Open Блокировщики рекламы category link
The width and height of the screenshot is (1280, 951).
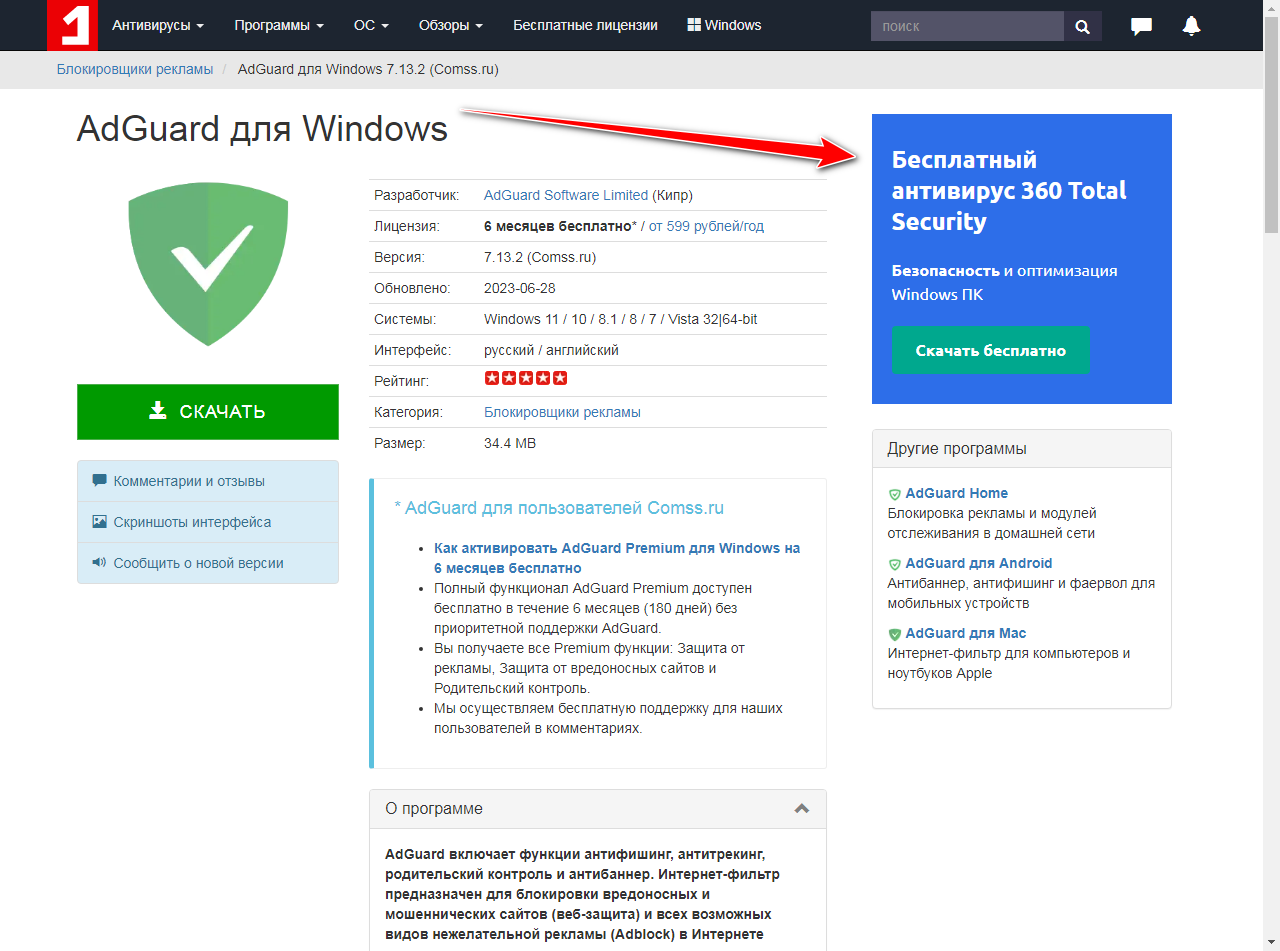click(562, 412)
